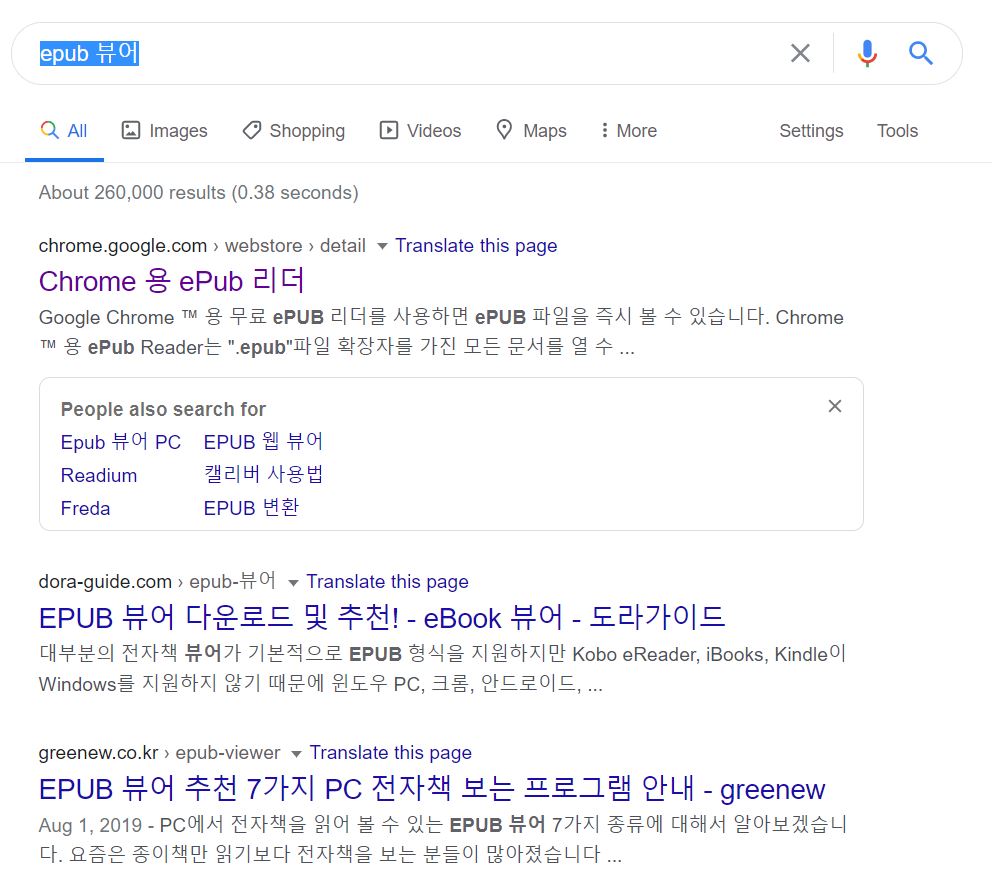Open search Tools options
The width and height of the screenshot is (992, 874).
click(897, 131)
